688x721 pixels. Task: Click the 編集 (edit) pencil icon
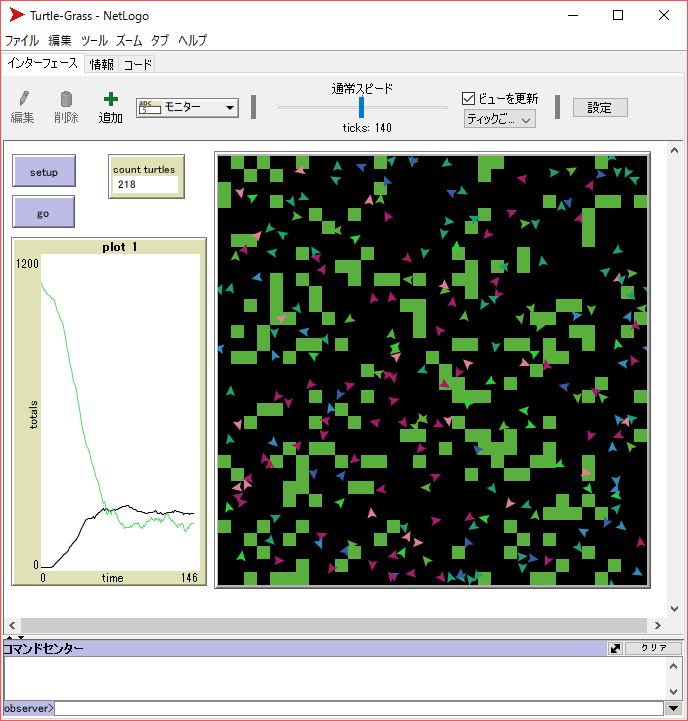[23, 99]
